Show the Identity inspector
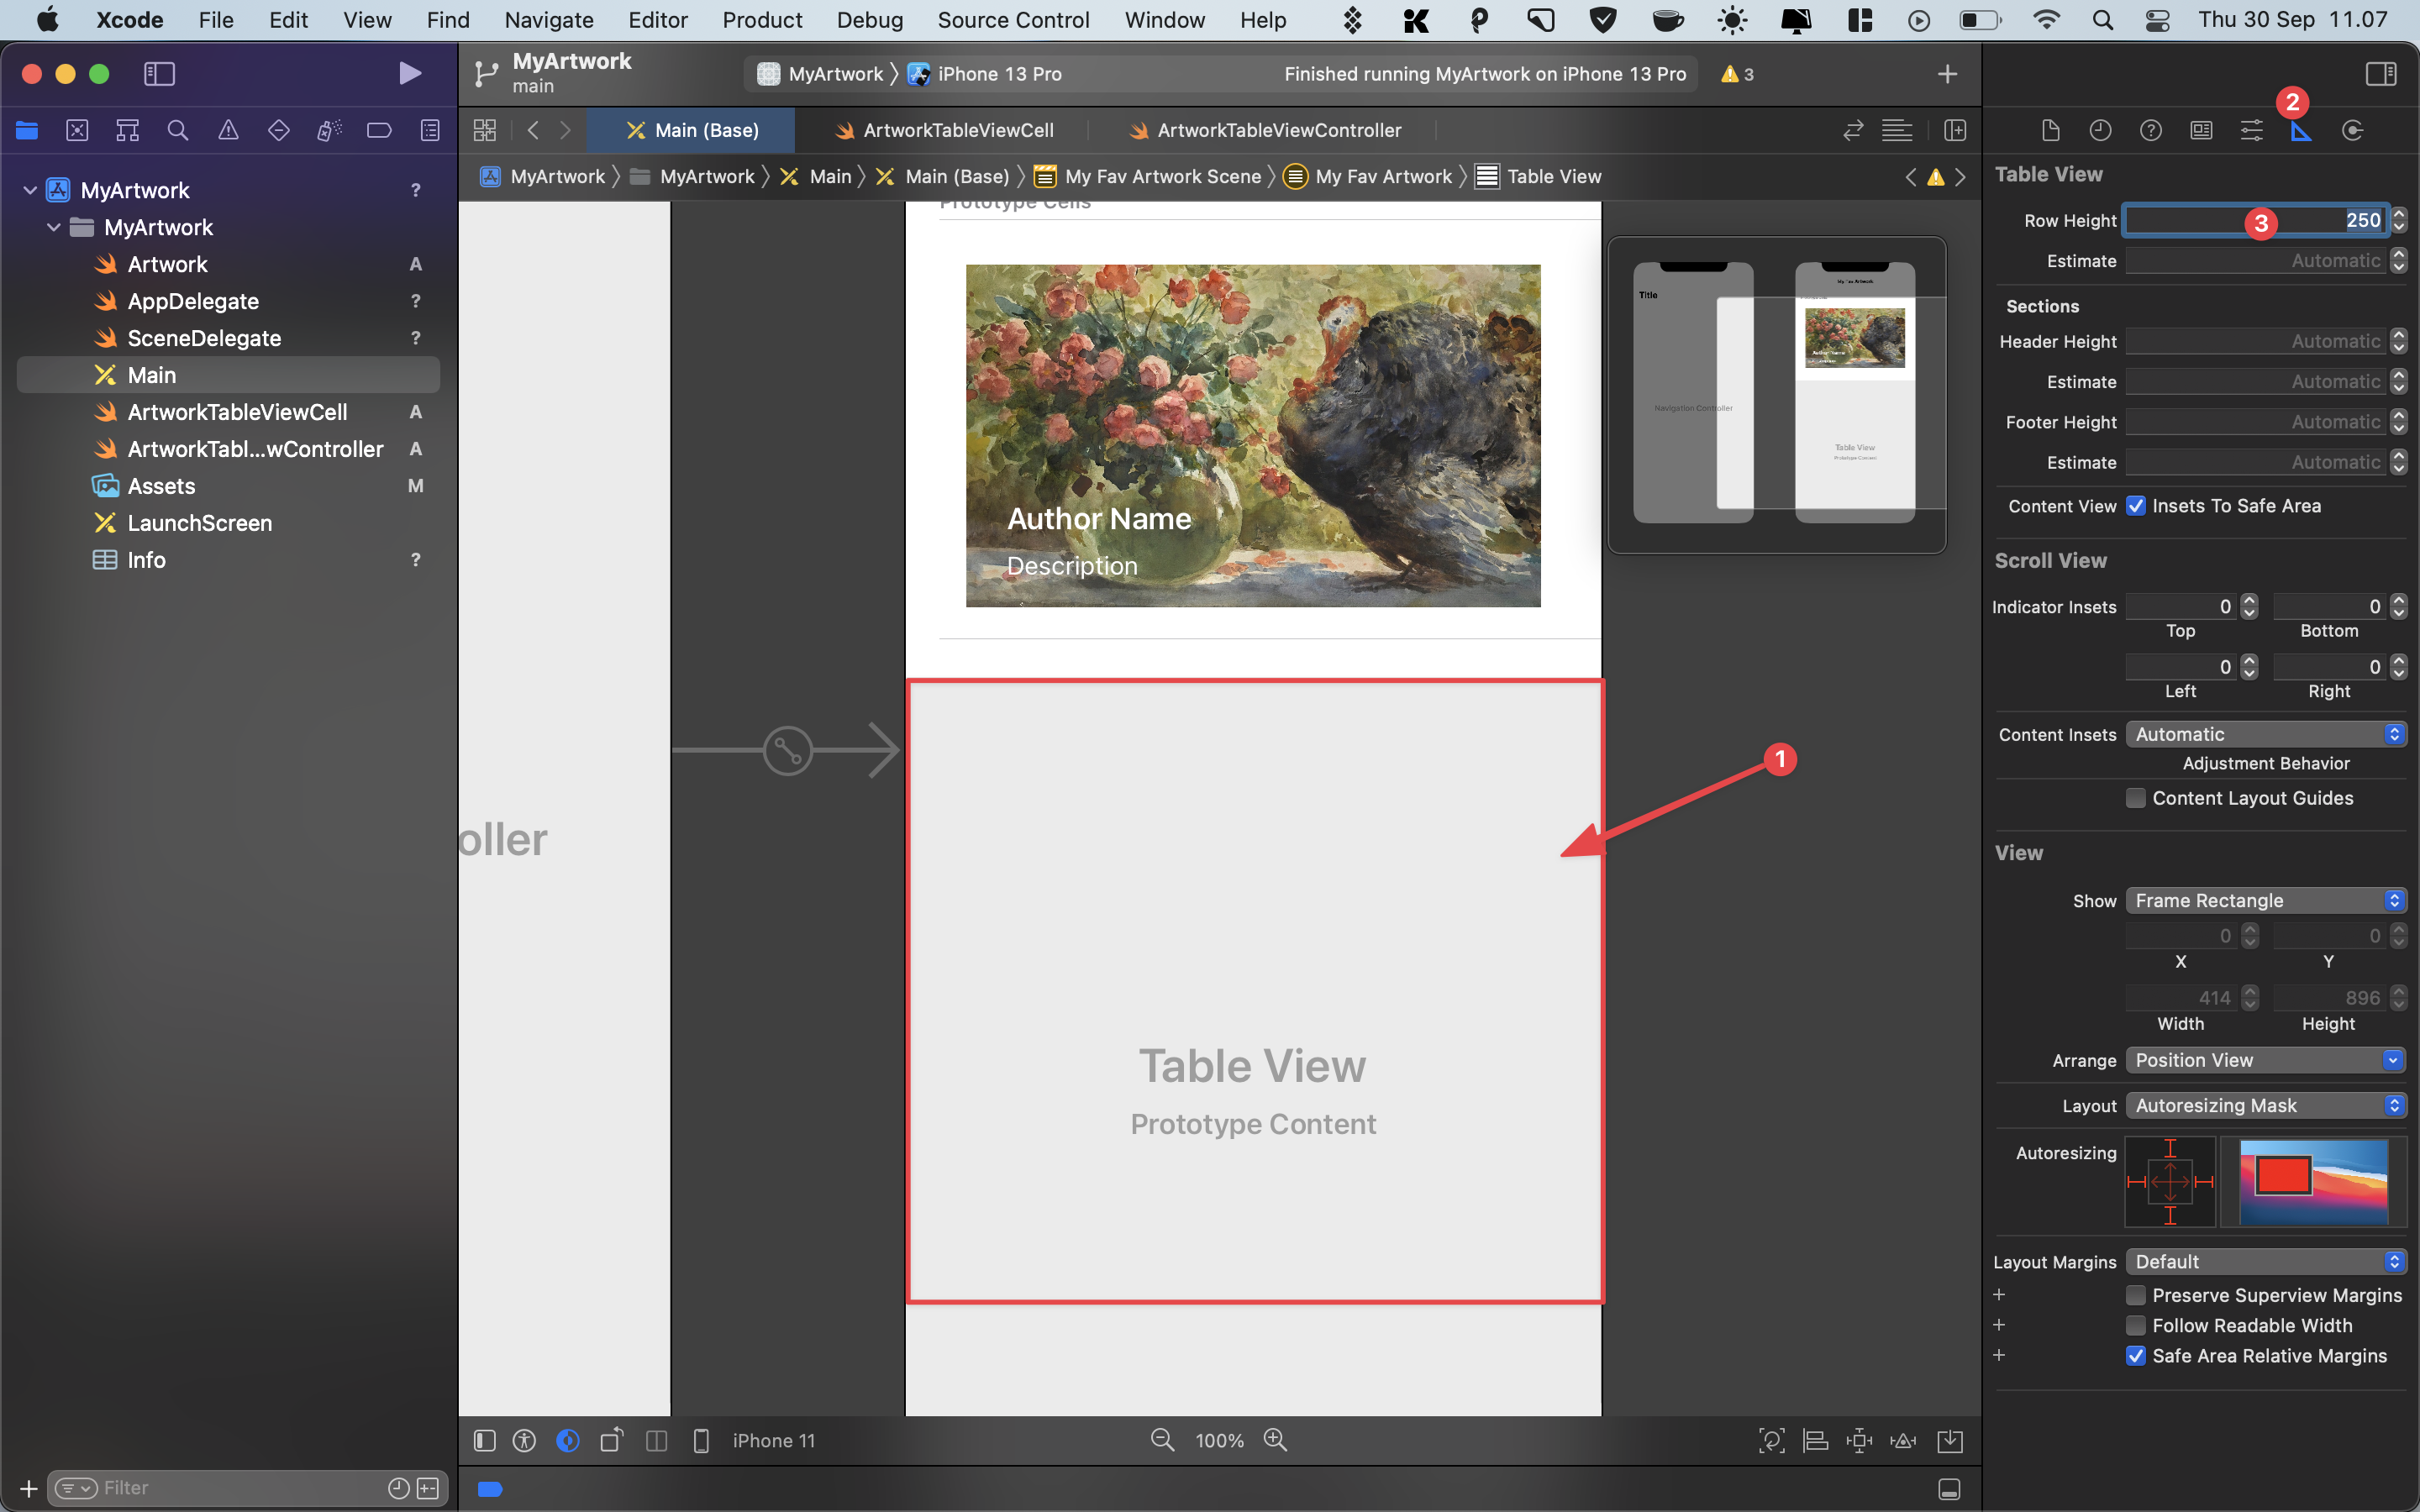The width and height of the screenshot is (2420, 1512). [2201, 130]
